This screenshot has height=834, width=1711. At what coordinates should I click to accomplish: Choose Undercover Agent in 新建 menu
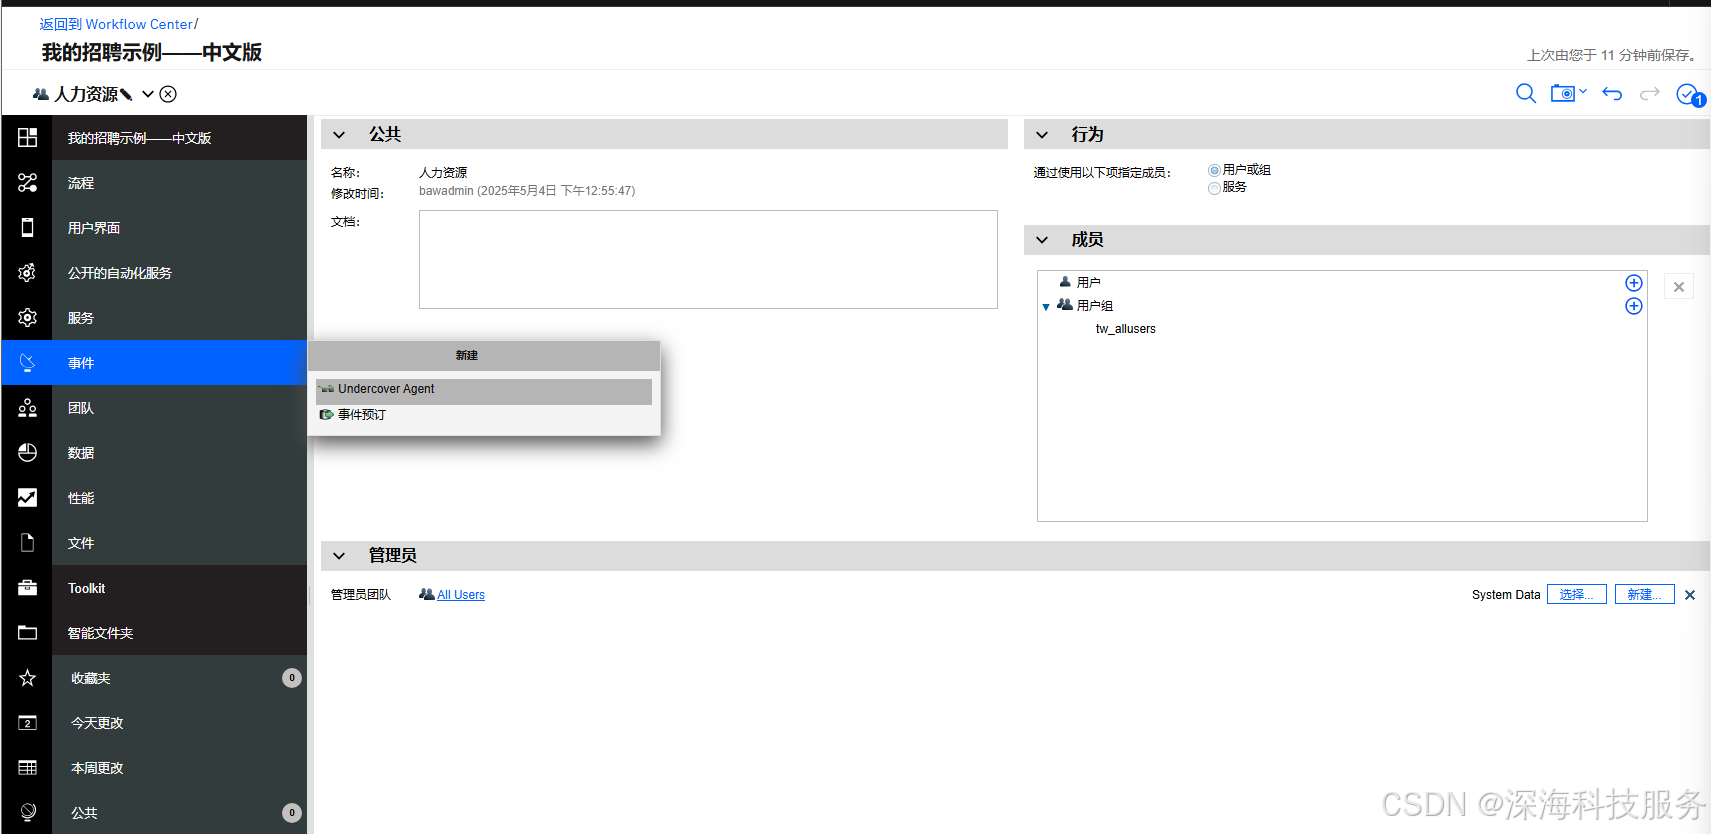point(484,390)
